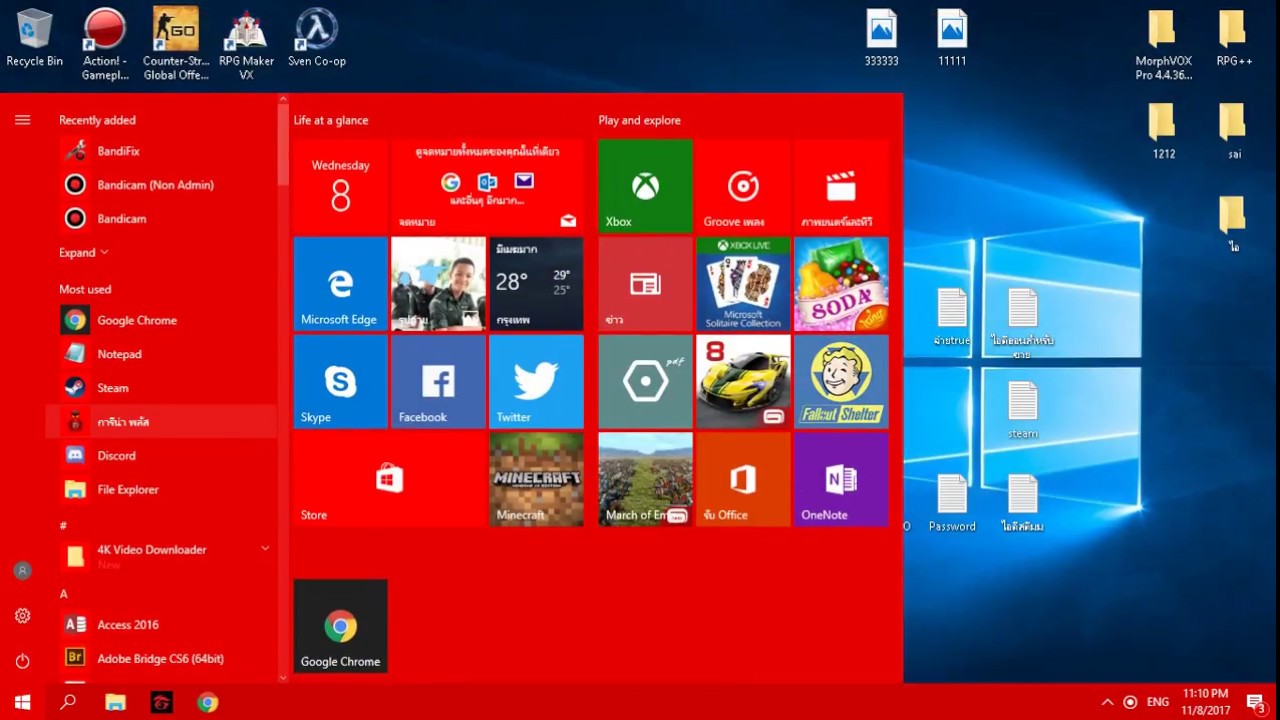
Task: Open the Google Chrome pinned tile
Action: [x=340, y=626]
